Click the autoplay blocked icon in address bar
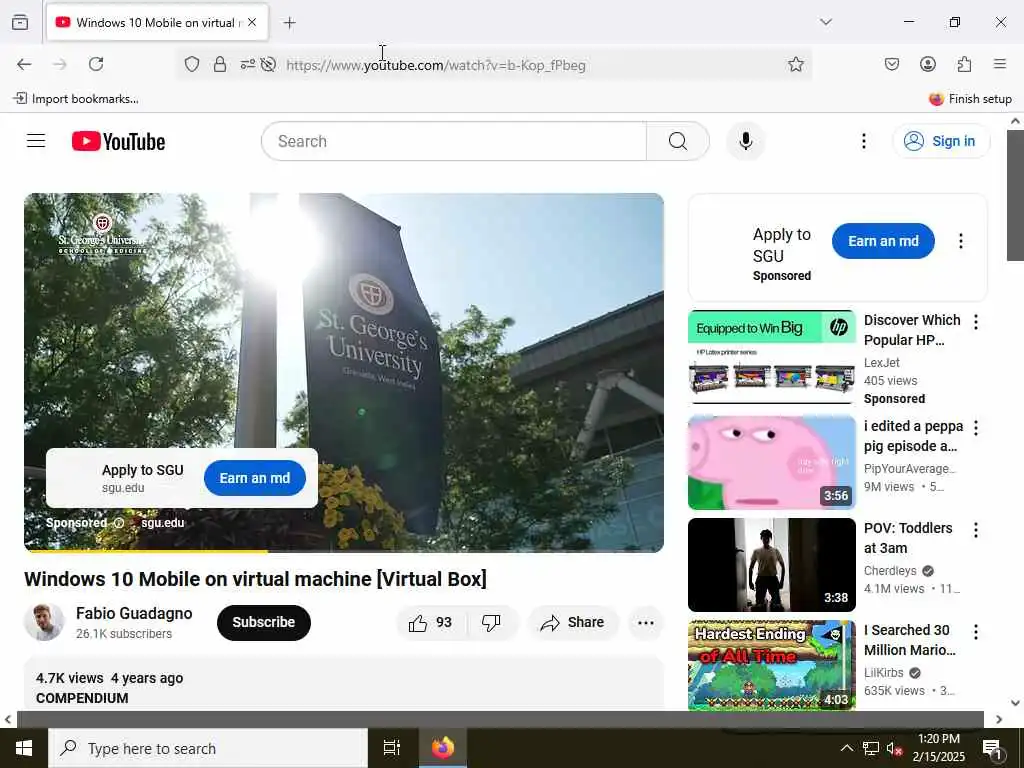Viewport: 1024px width, 768px height. [268, 64]
